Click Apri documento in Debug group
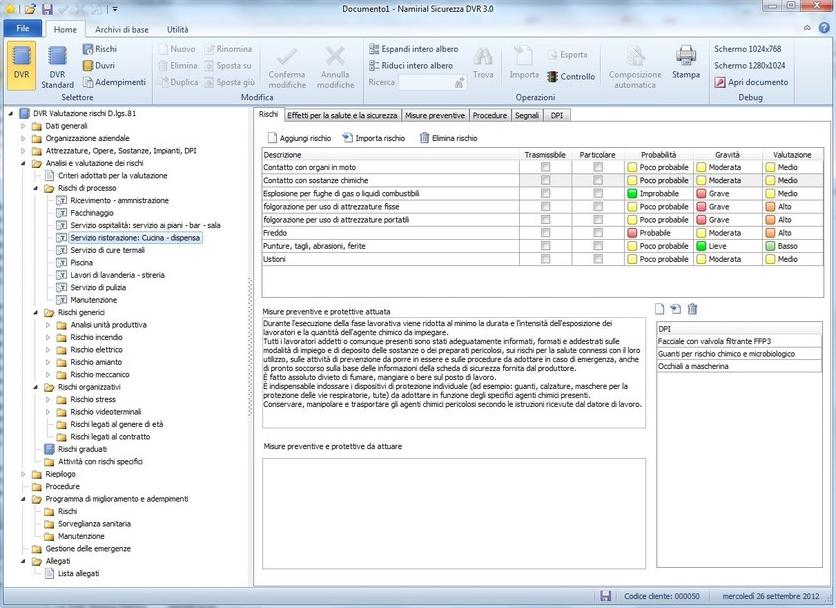Screen dimensions: 836x608 (x=751, y=82)
